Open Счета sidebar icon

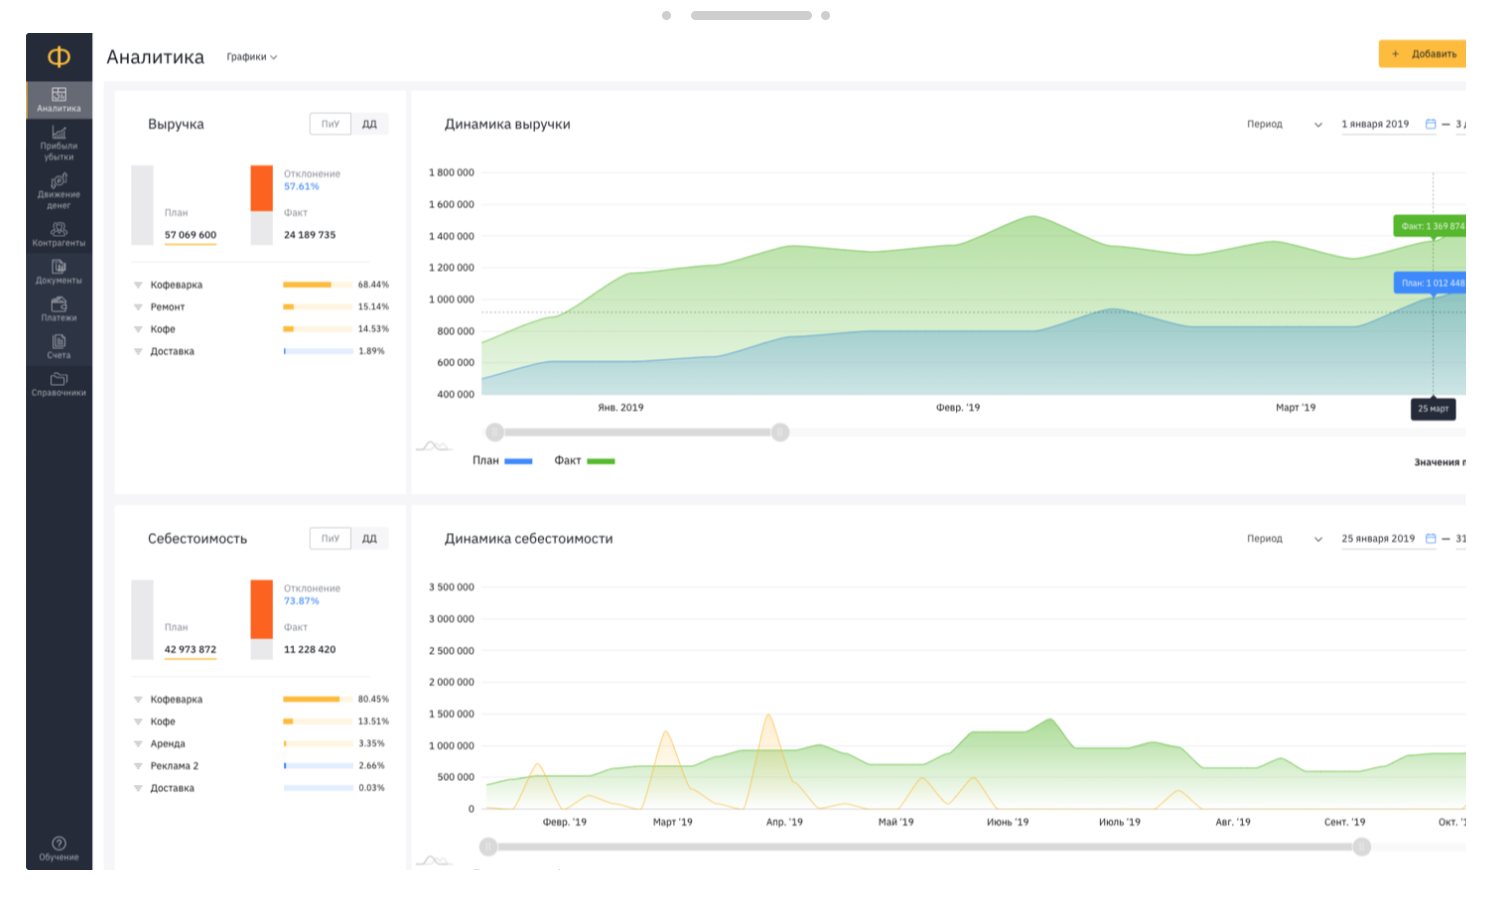coord(59,347)
